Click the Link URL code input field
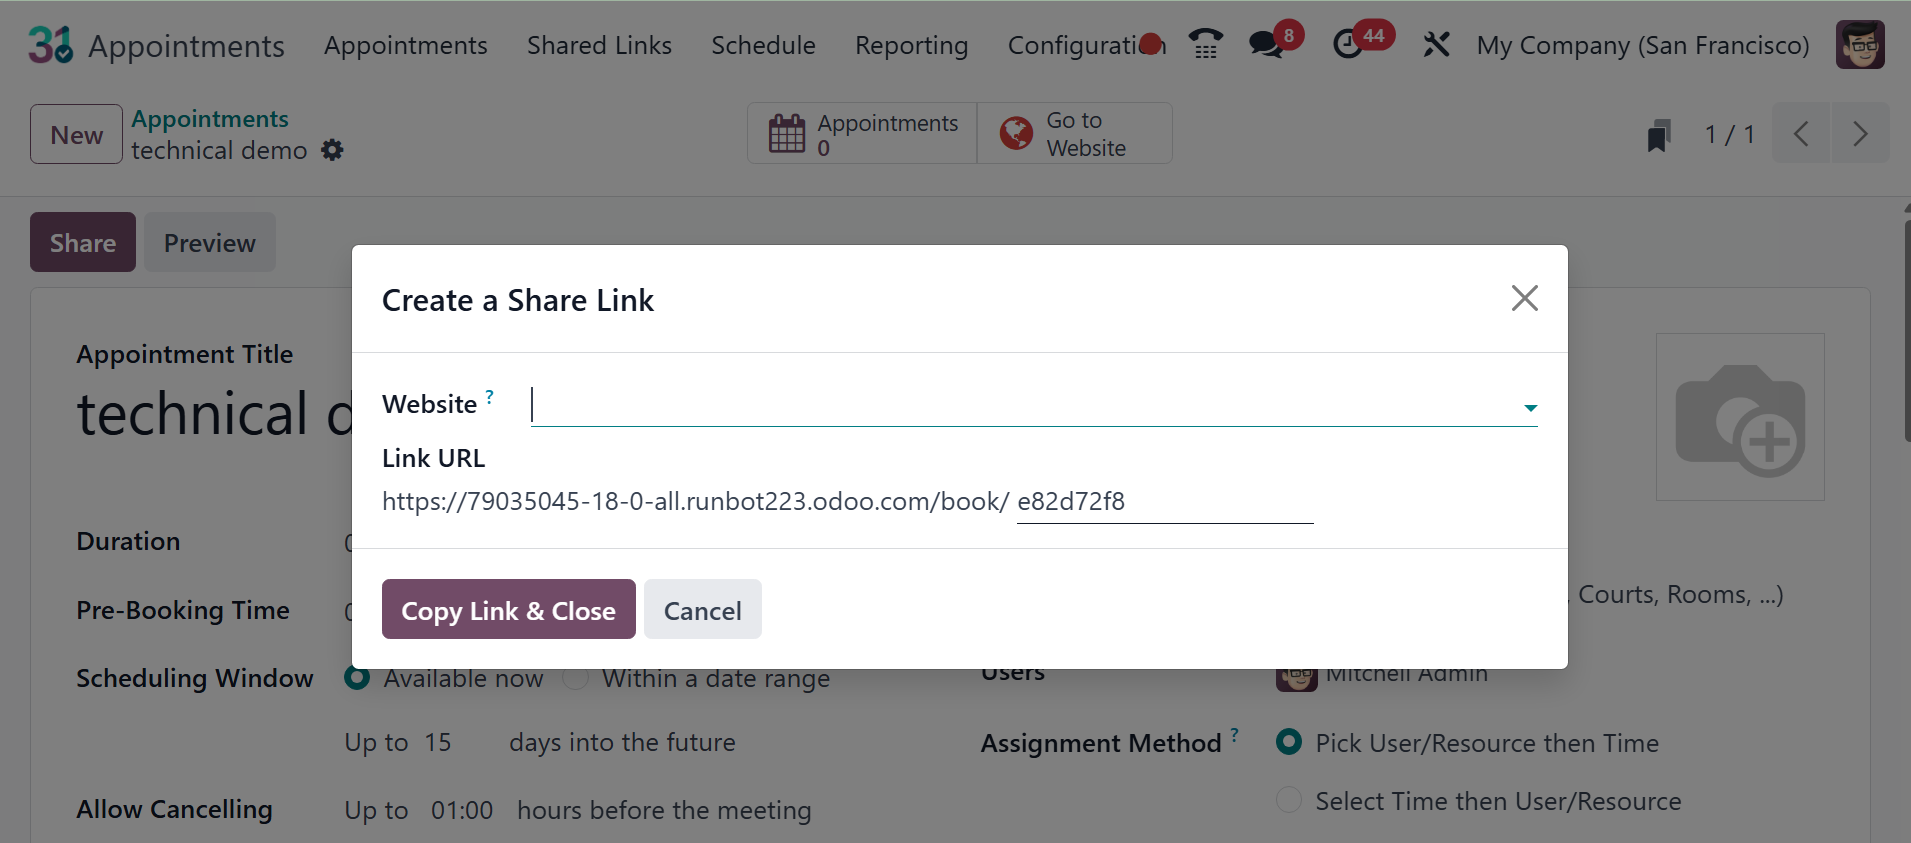 tap(1164, 502)
